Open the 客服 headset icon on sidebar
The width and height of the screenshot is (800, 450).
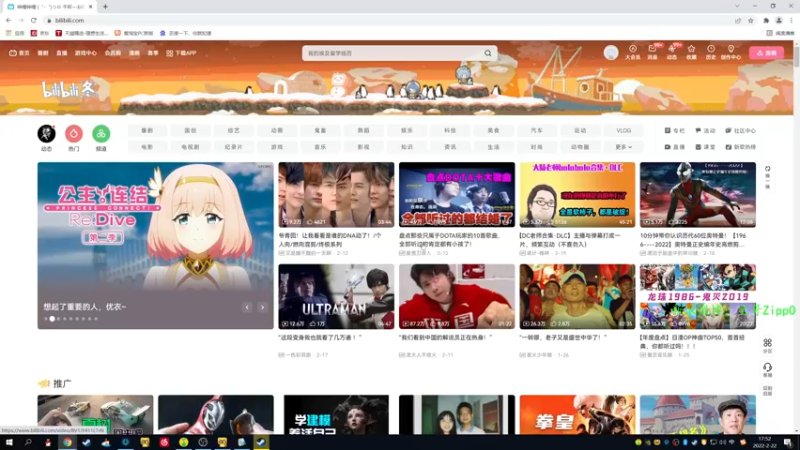[767, 370]
